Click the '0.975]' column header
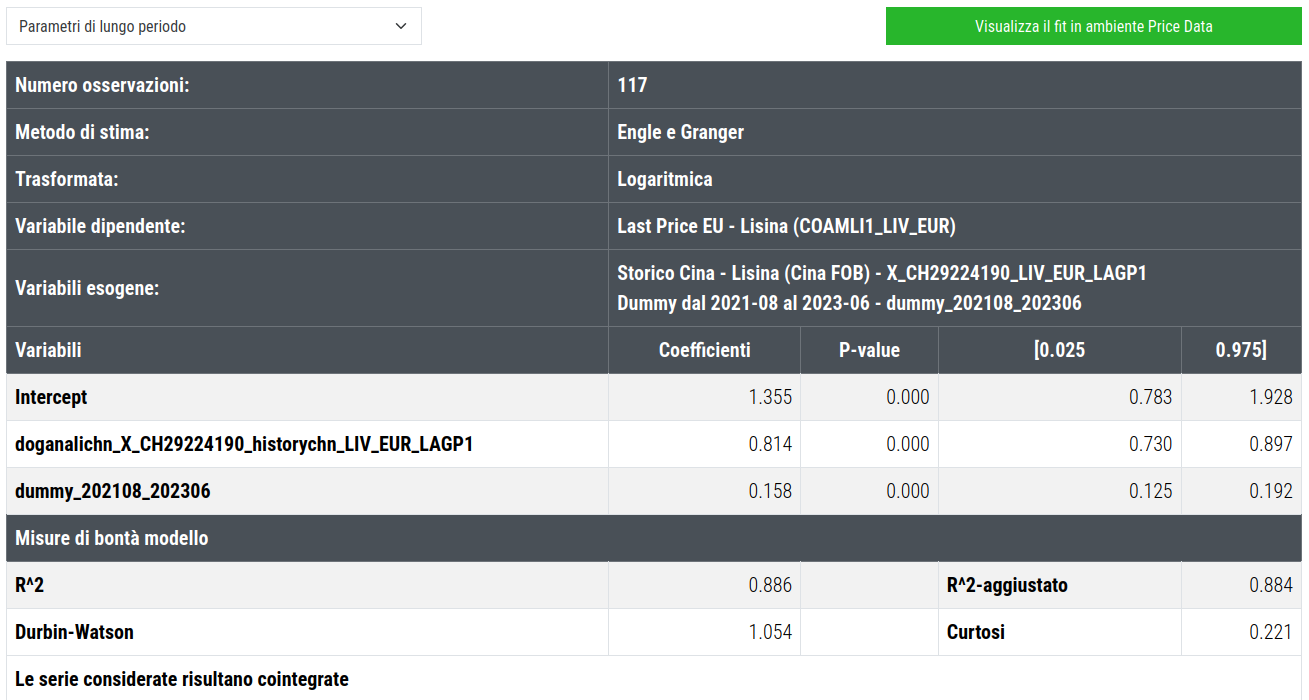1309x700 pixels. [1241, 350]
